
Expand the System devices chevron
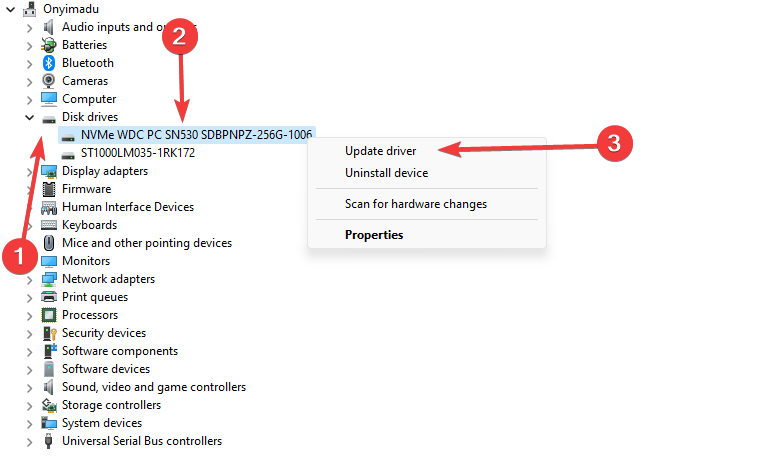point(30,424)
